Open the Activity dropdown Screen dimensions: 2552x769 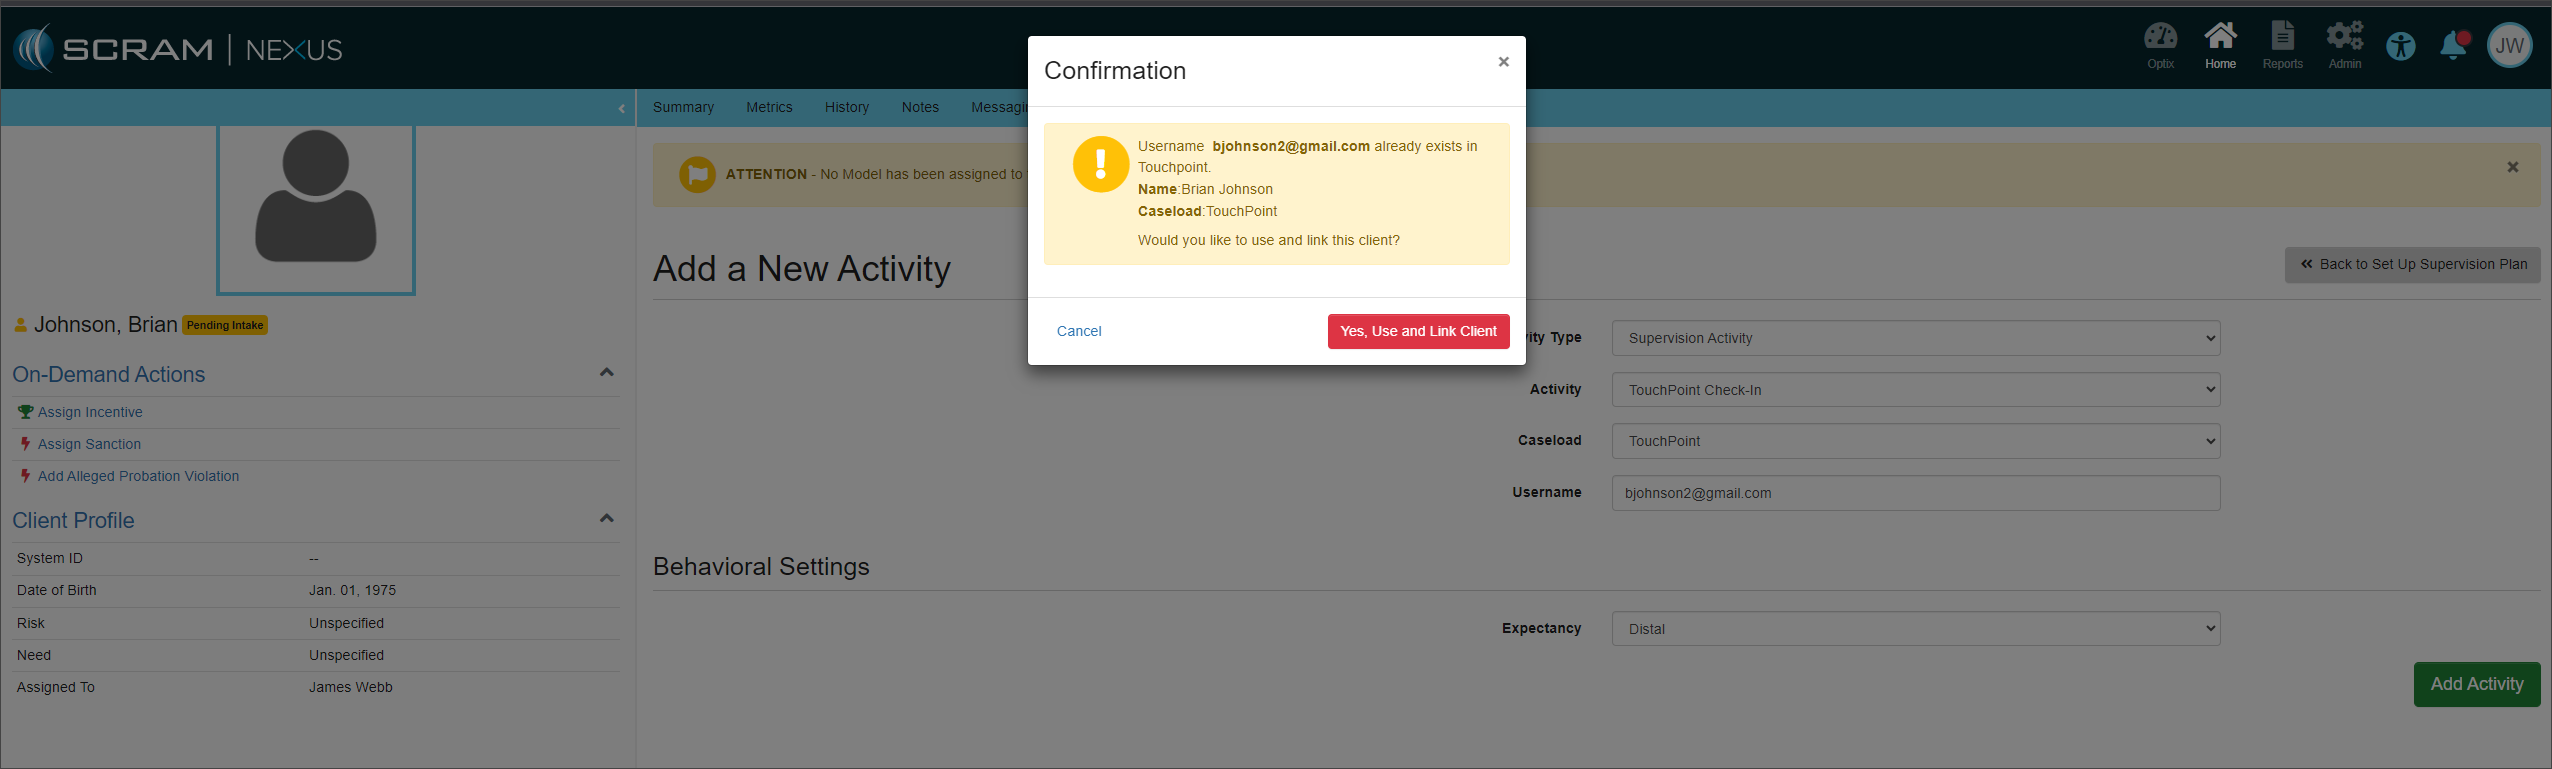click(1915, 390)
